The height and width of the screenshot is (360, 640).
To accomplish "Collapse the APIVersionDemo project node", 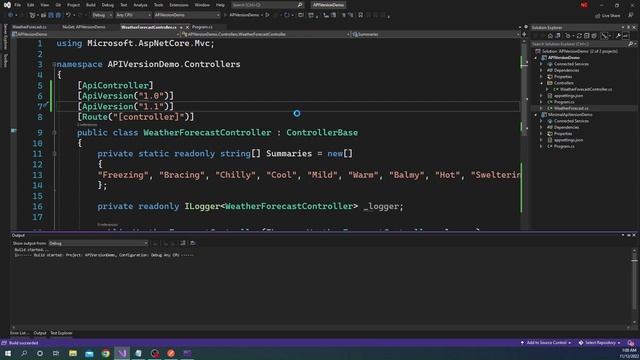I will click(536, 58).
